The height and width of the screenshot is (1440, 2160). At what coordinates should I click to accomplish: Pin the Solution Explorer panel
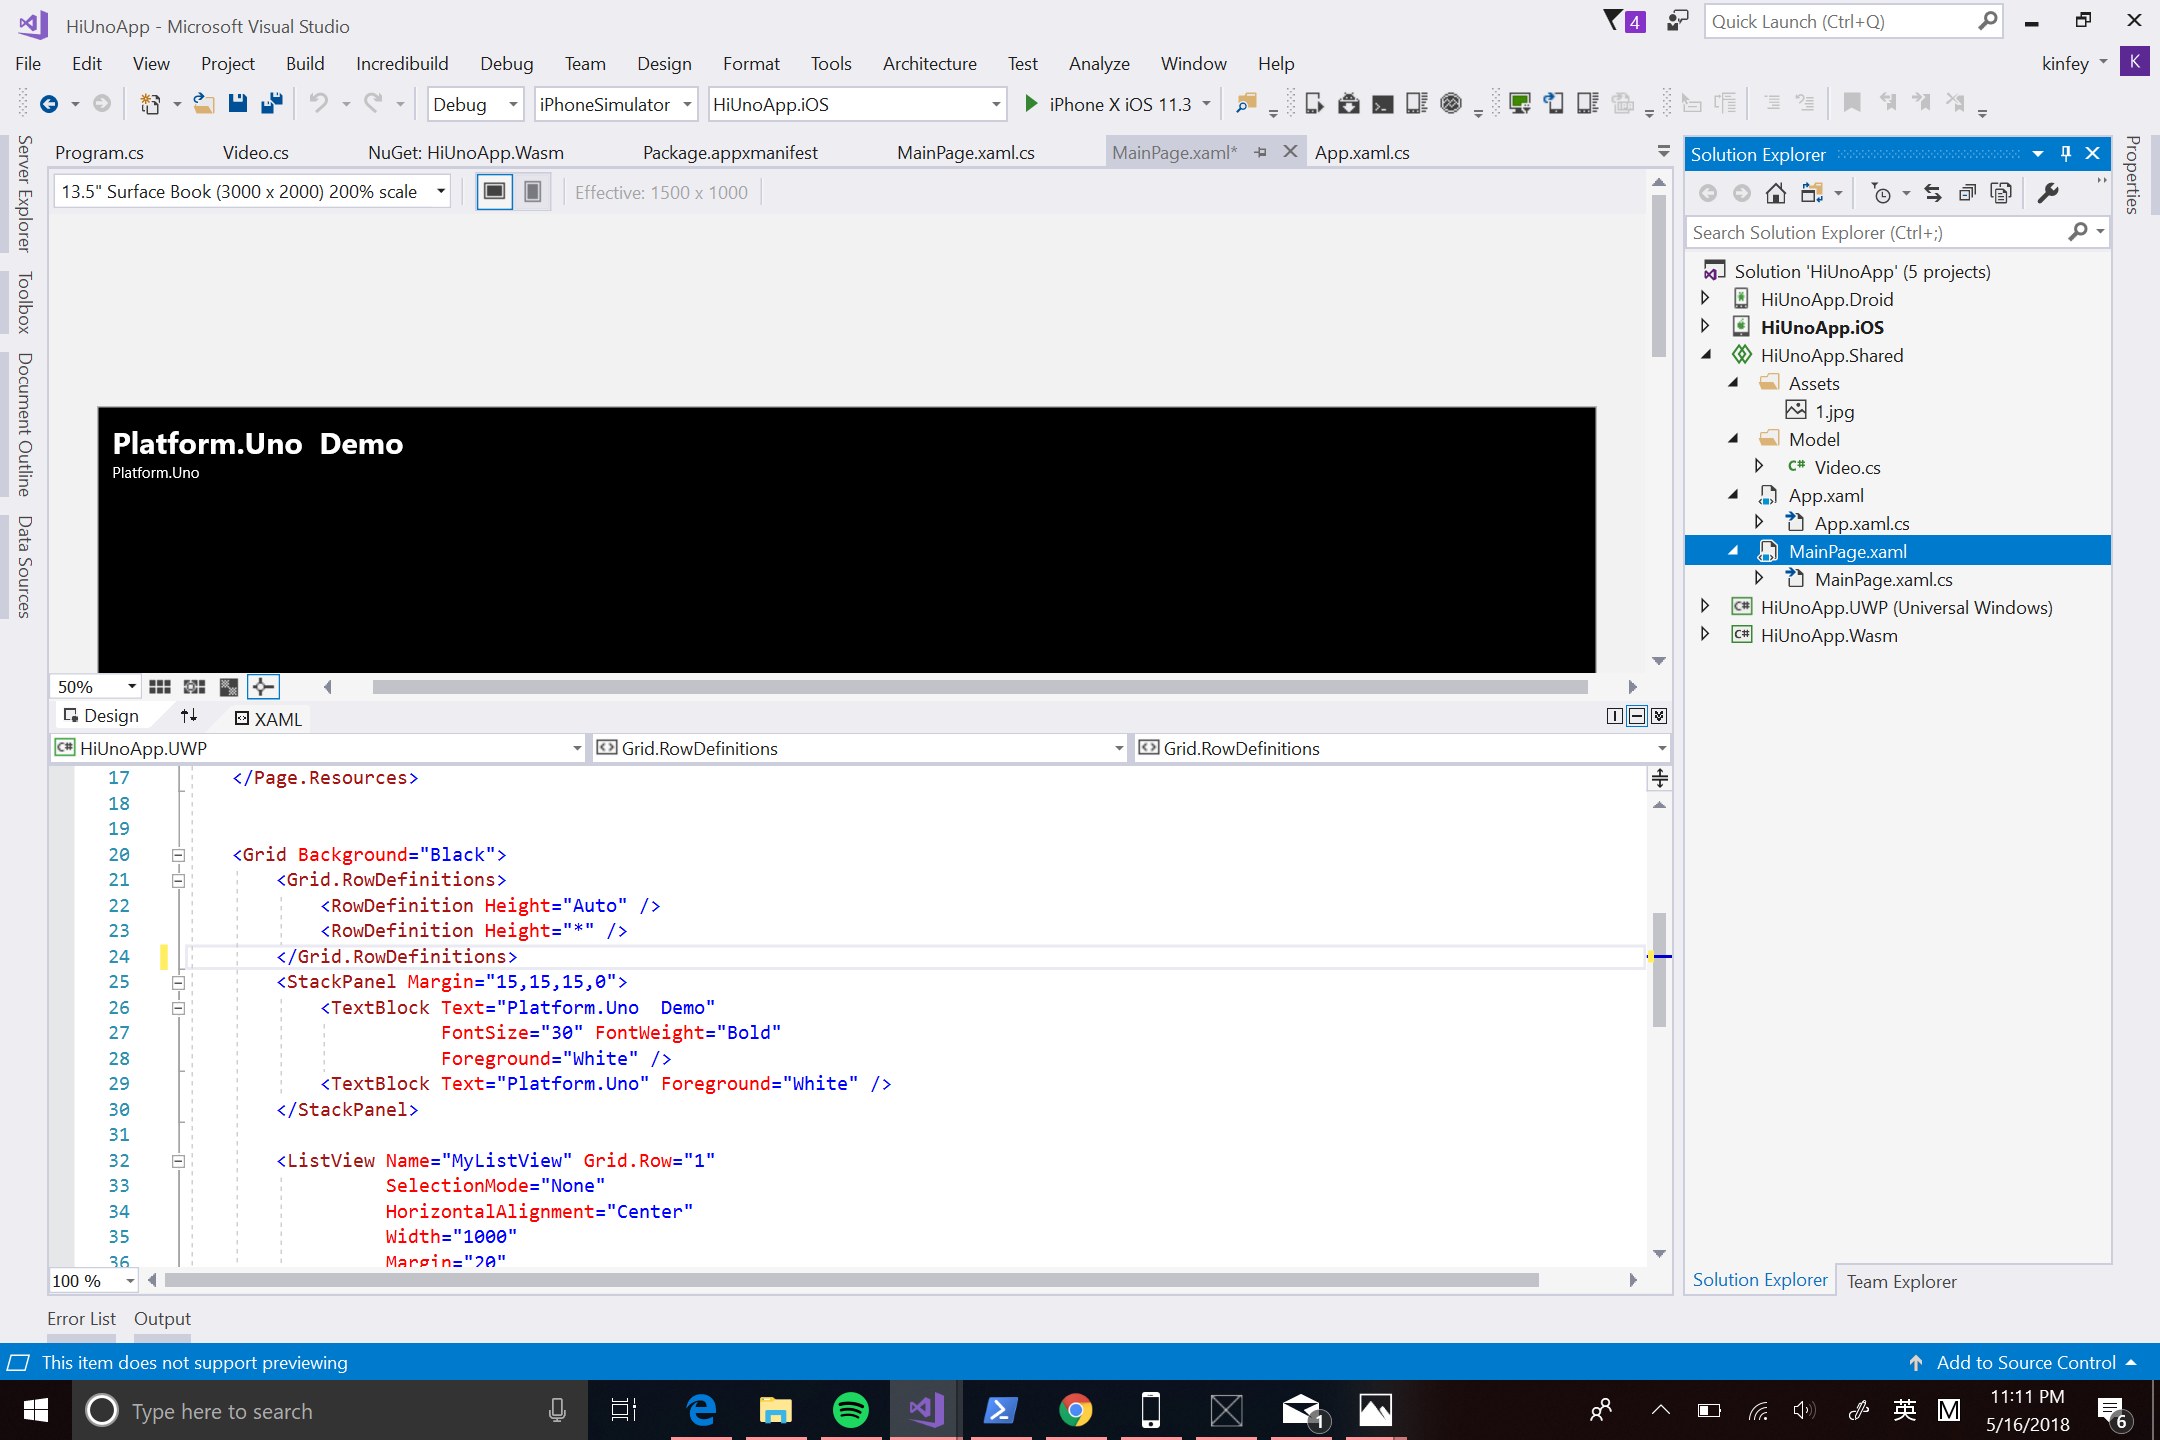click(x=2066, y=154)
